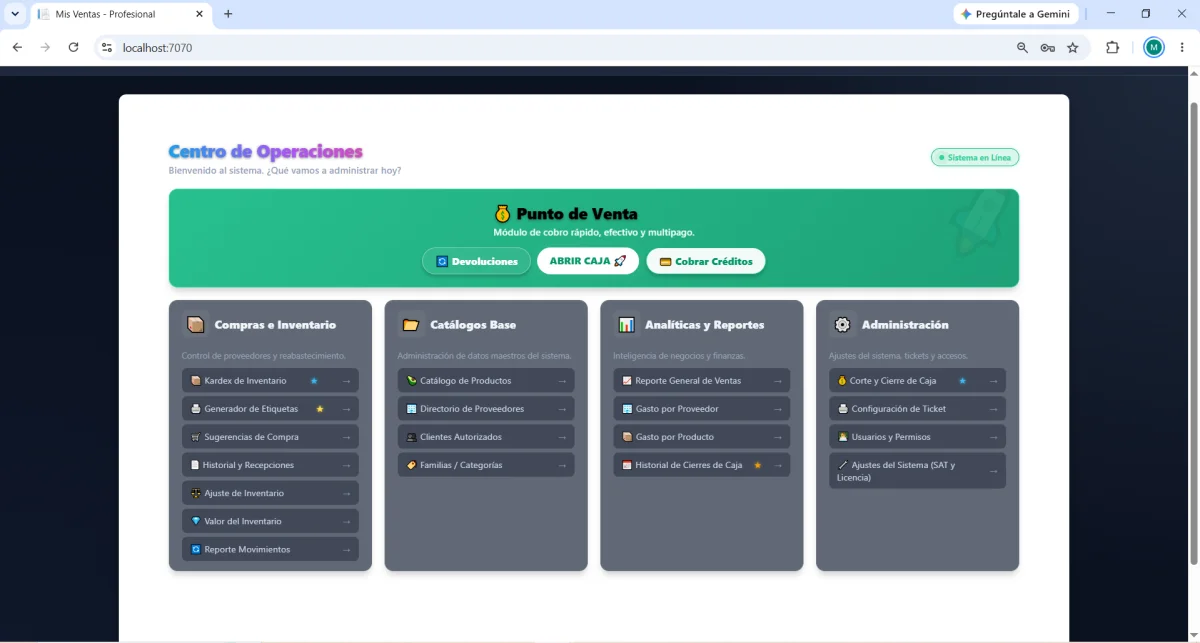Open the saved passwords key icon

click(1047, 47)
